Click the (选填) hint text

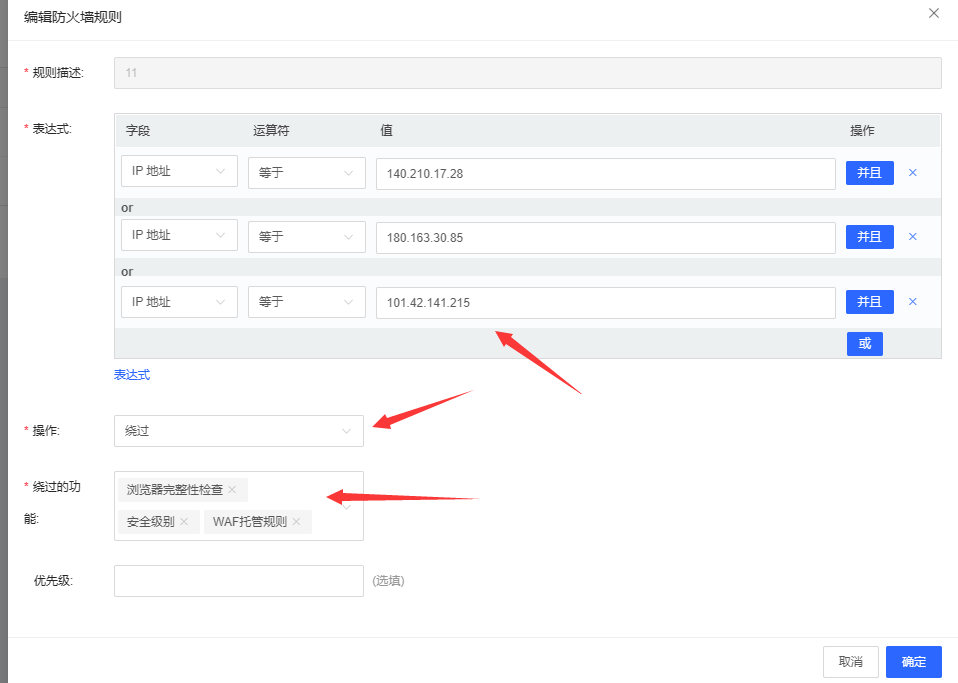(389, 580)
